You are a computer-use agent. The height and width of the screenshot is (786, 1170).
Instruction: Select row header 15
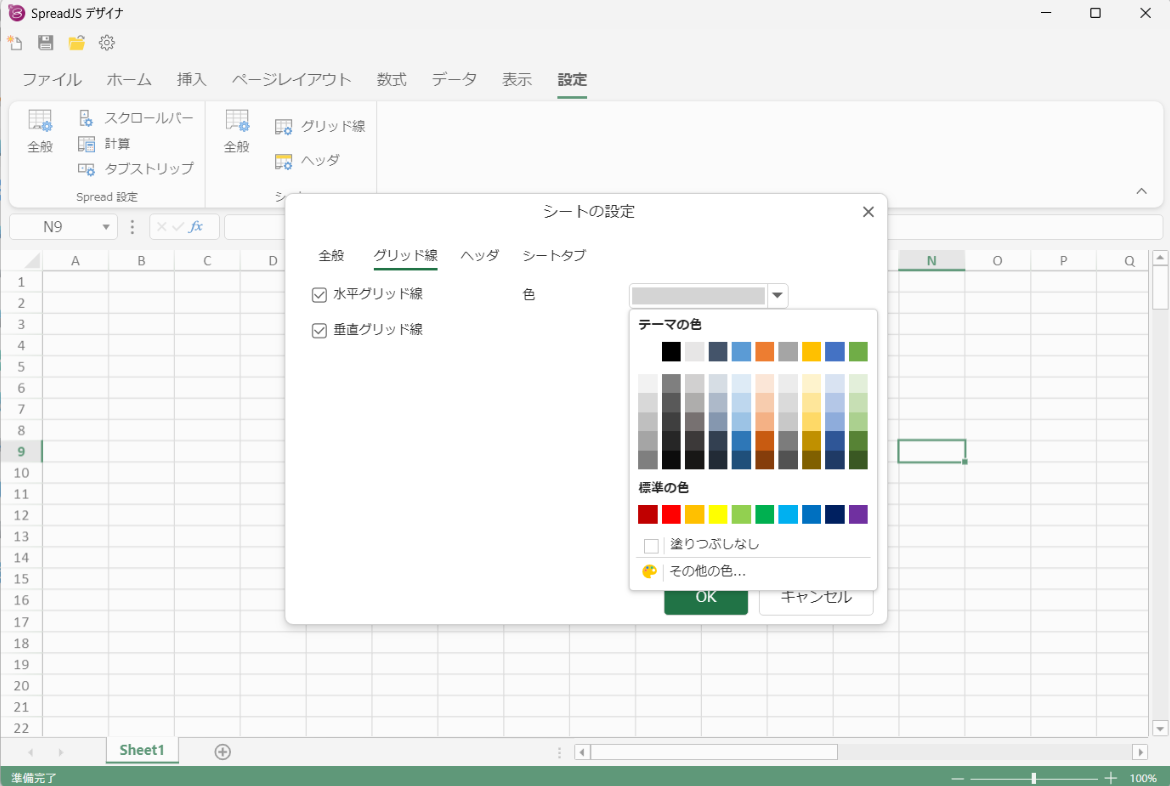[x=22, y=579]
